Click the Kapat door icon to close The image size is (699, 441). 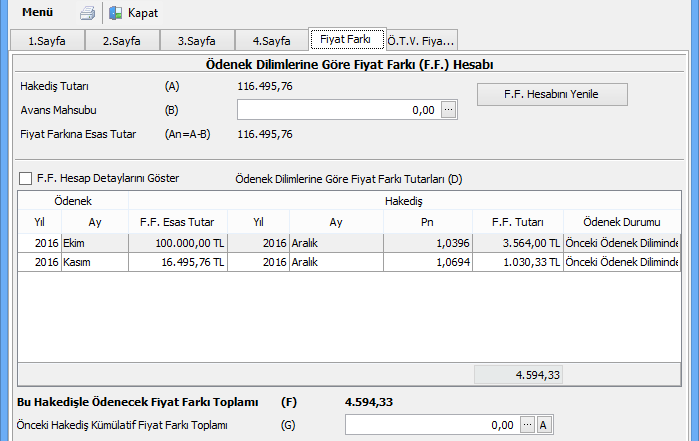116,13
